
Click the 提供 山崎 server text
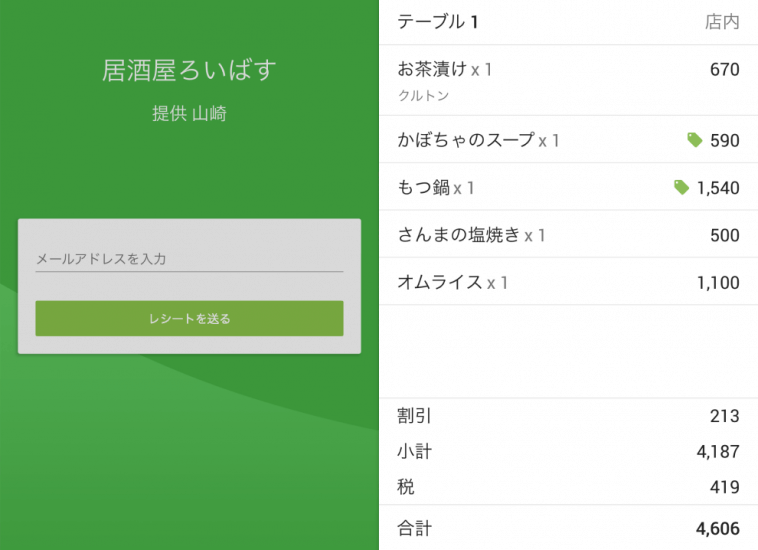coord(189,114)
